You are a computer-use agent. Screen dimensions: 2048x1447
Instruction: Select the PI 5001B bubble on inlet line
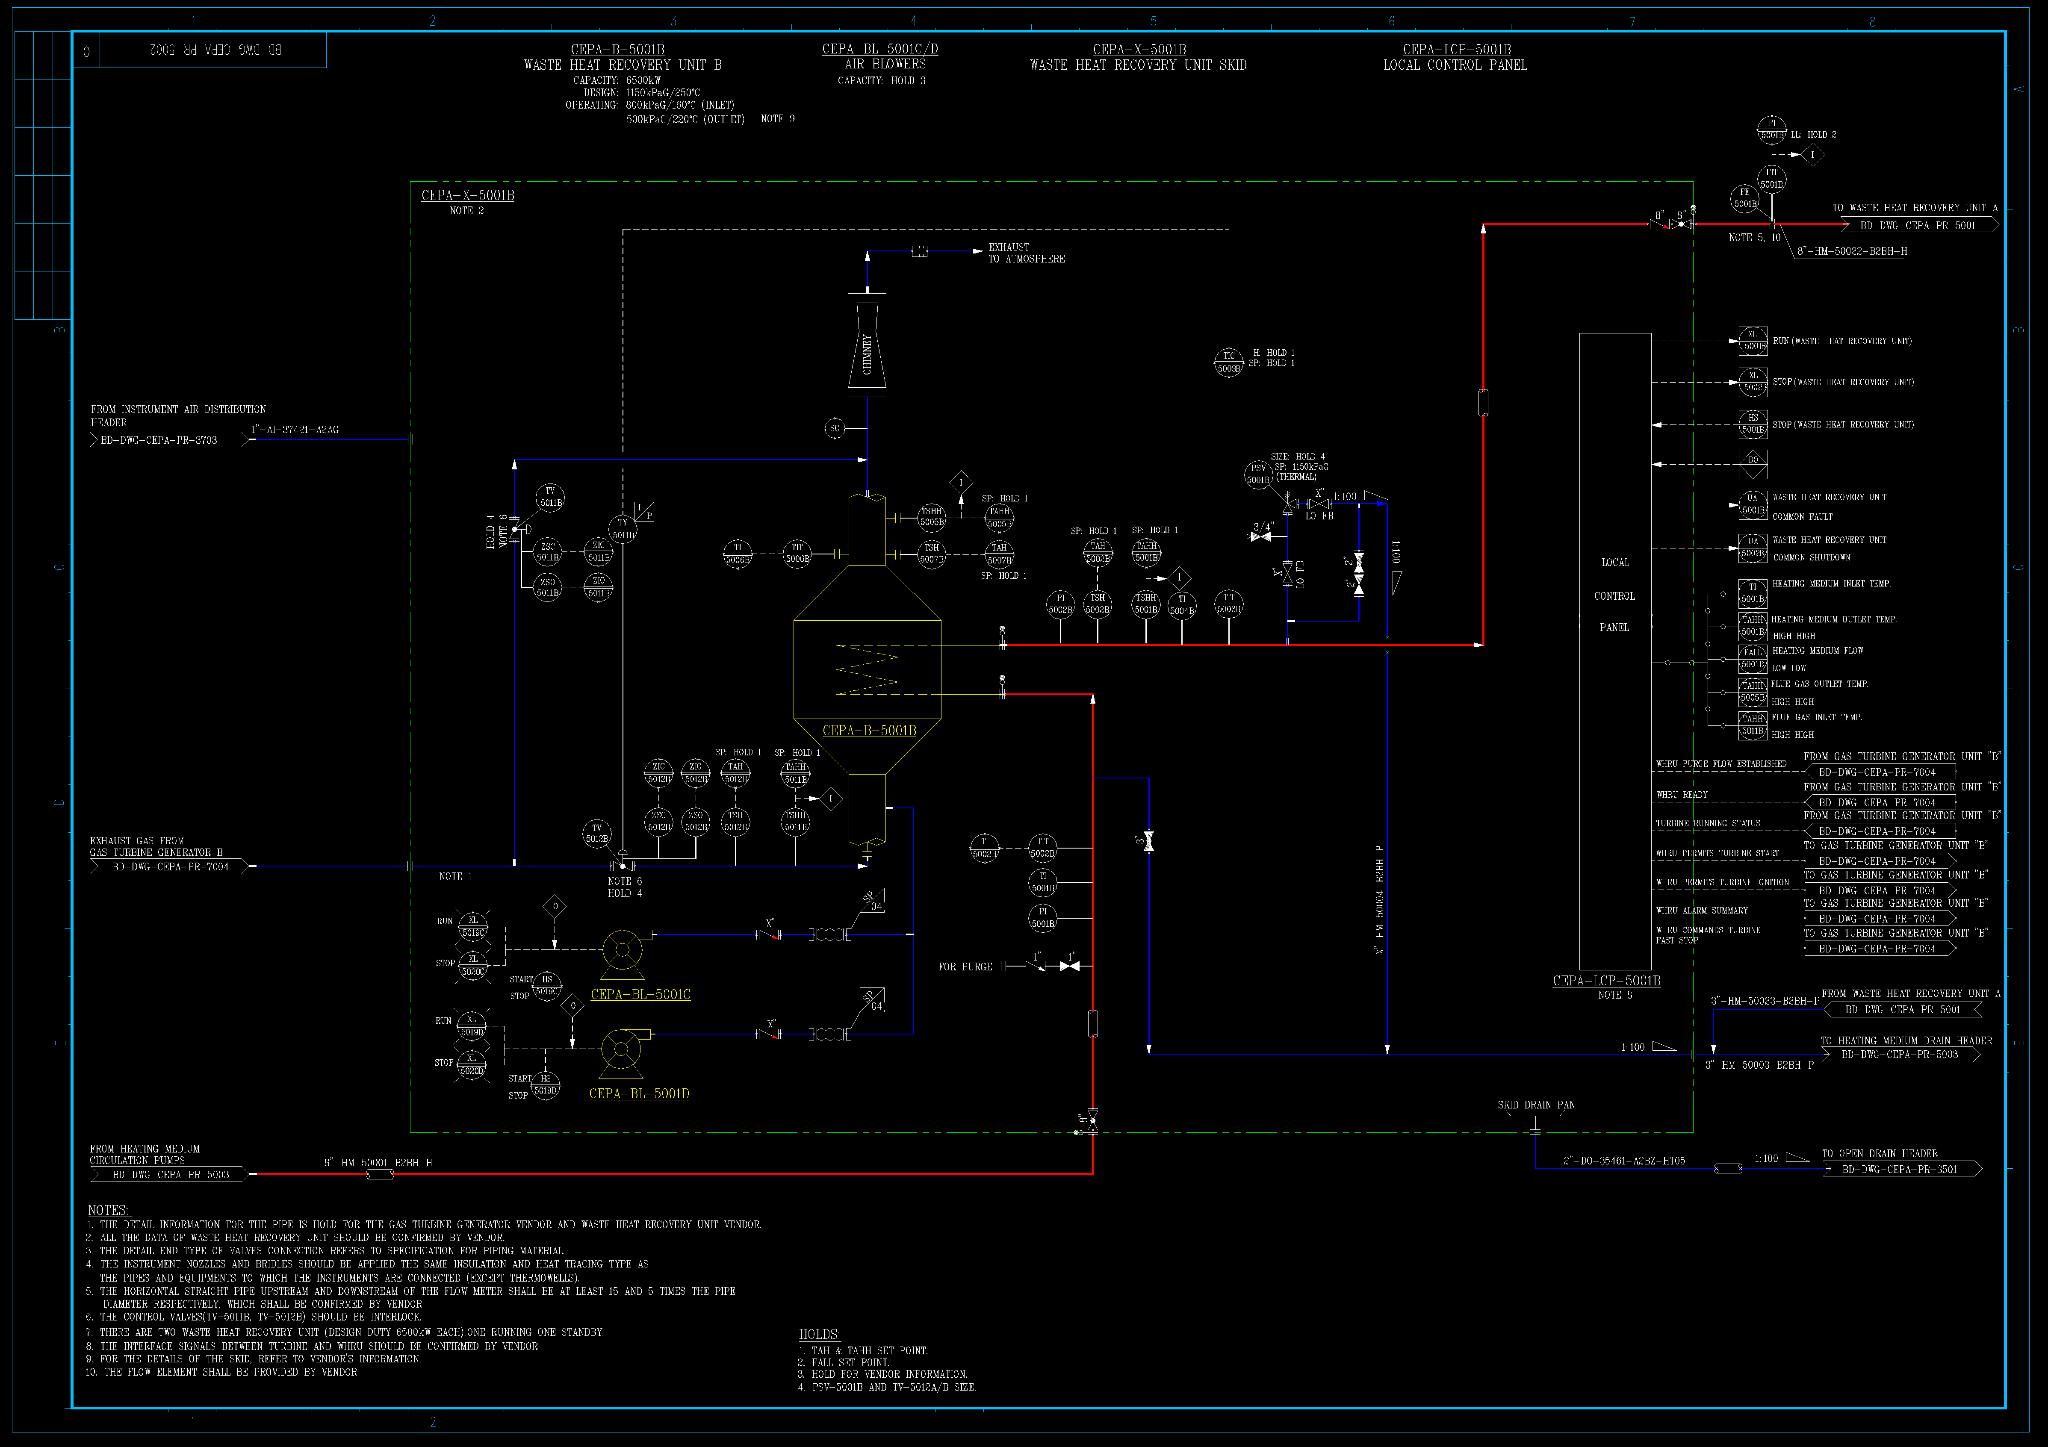(x=1042, y=917)
